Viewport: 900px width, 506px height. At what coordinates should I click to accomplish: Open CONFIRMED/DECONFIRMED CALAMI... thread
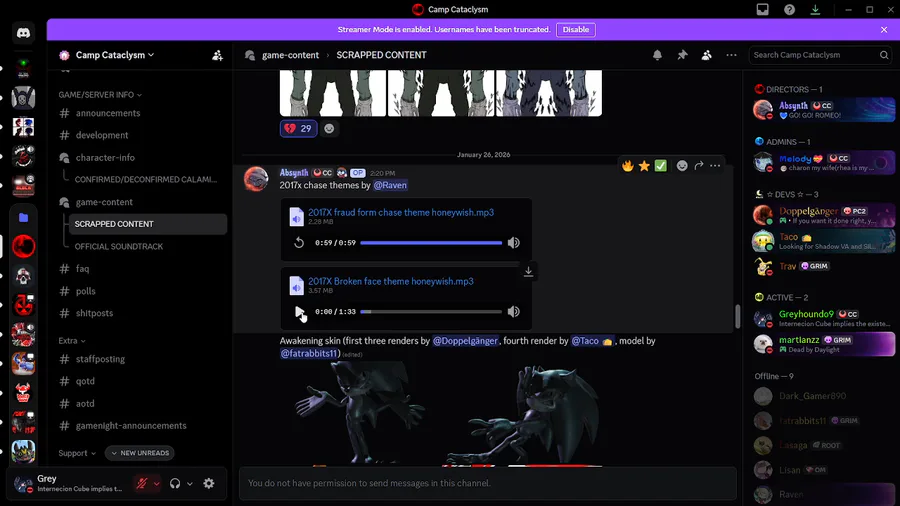click(x=148, y=180)
